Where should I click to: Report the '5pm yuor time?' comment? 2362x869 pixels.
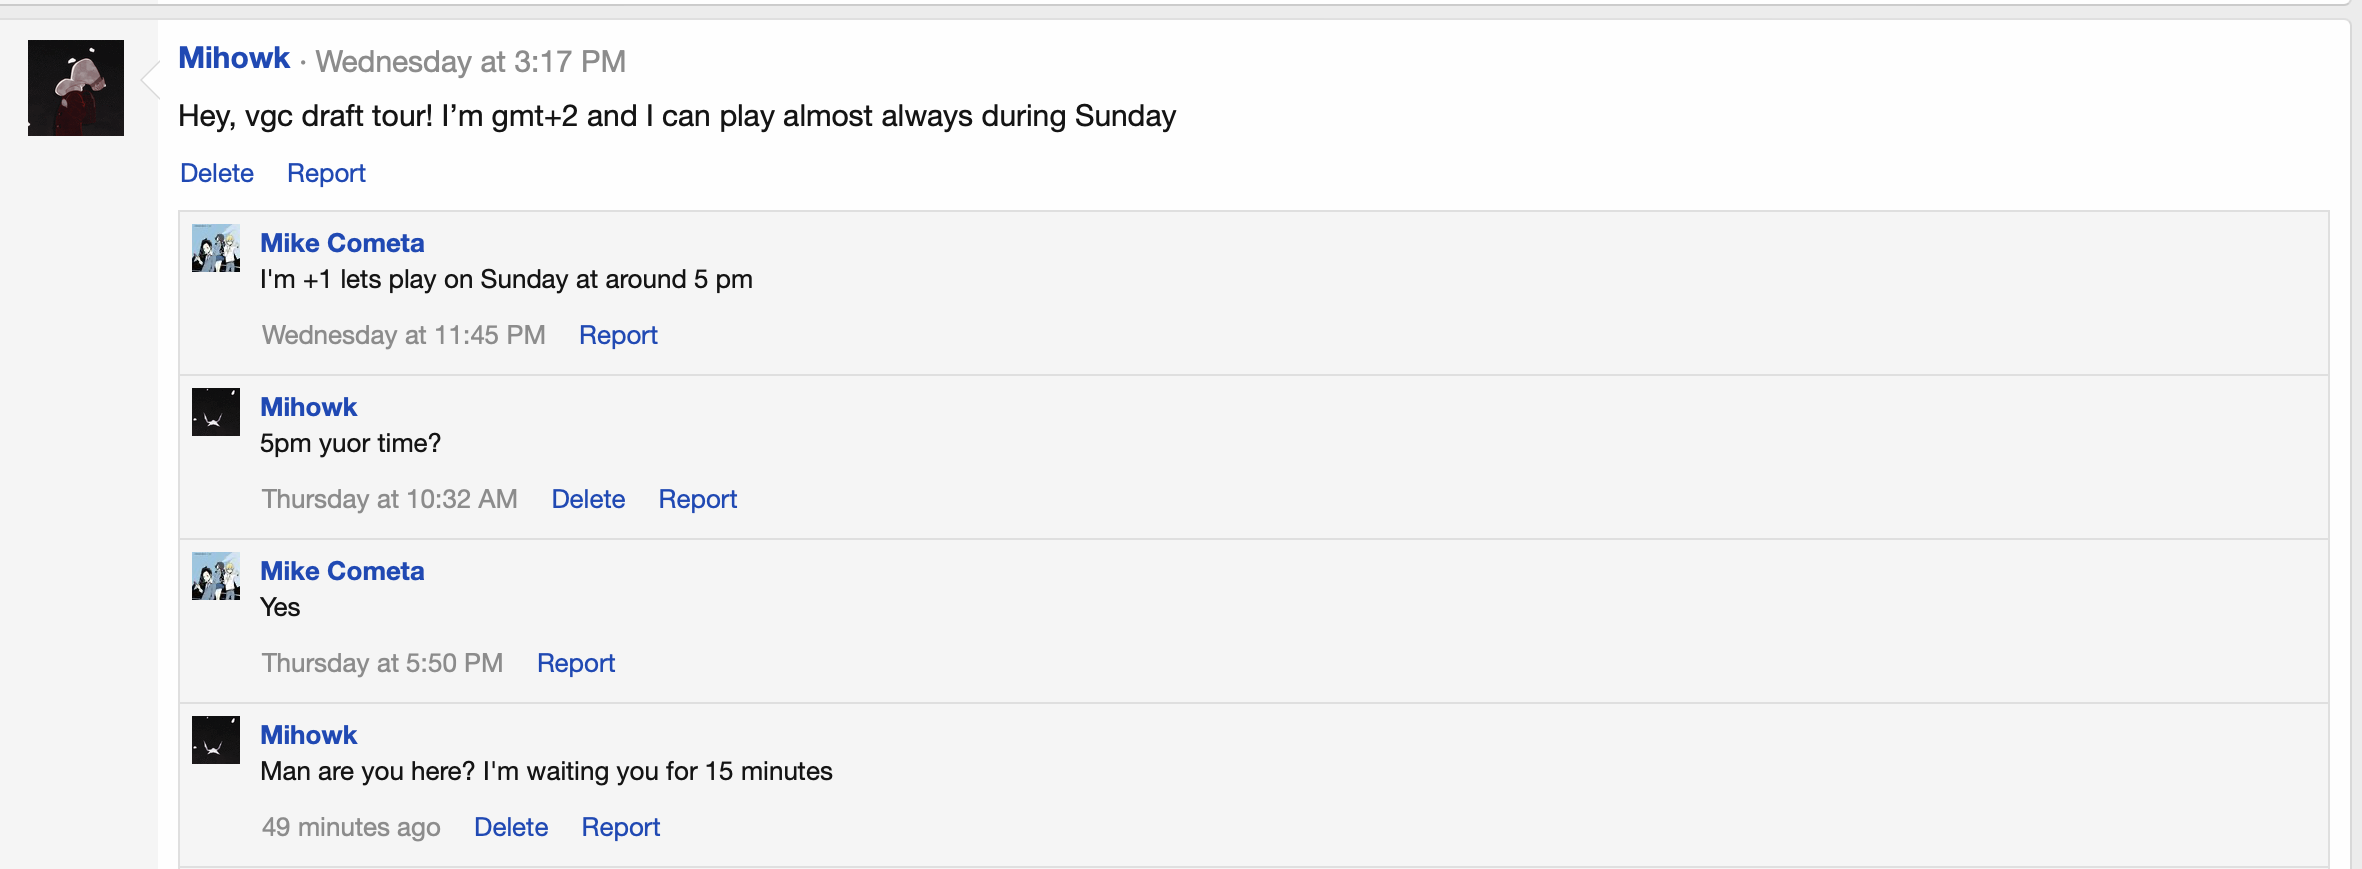click(x=697, y=499)
